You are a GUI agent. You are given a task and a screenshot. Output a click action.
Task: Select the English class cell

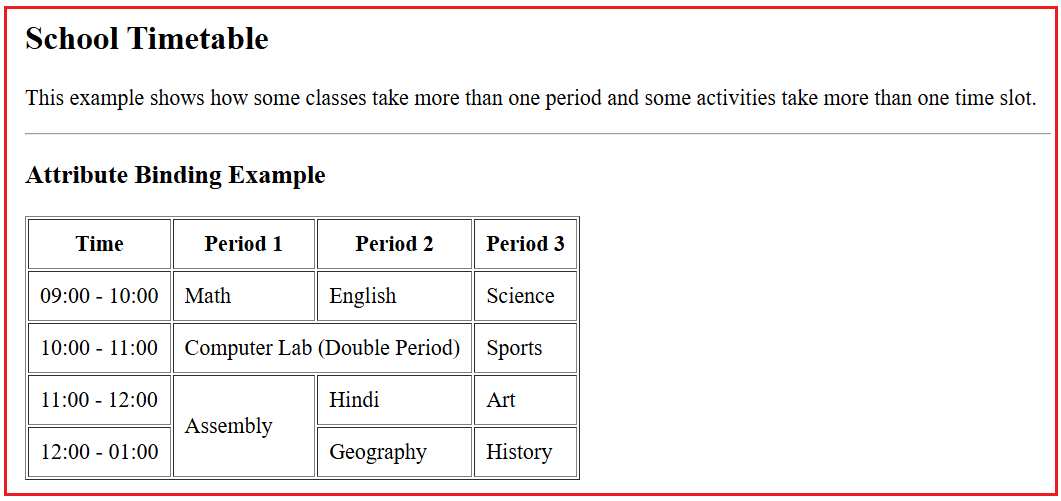(394, 296)
